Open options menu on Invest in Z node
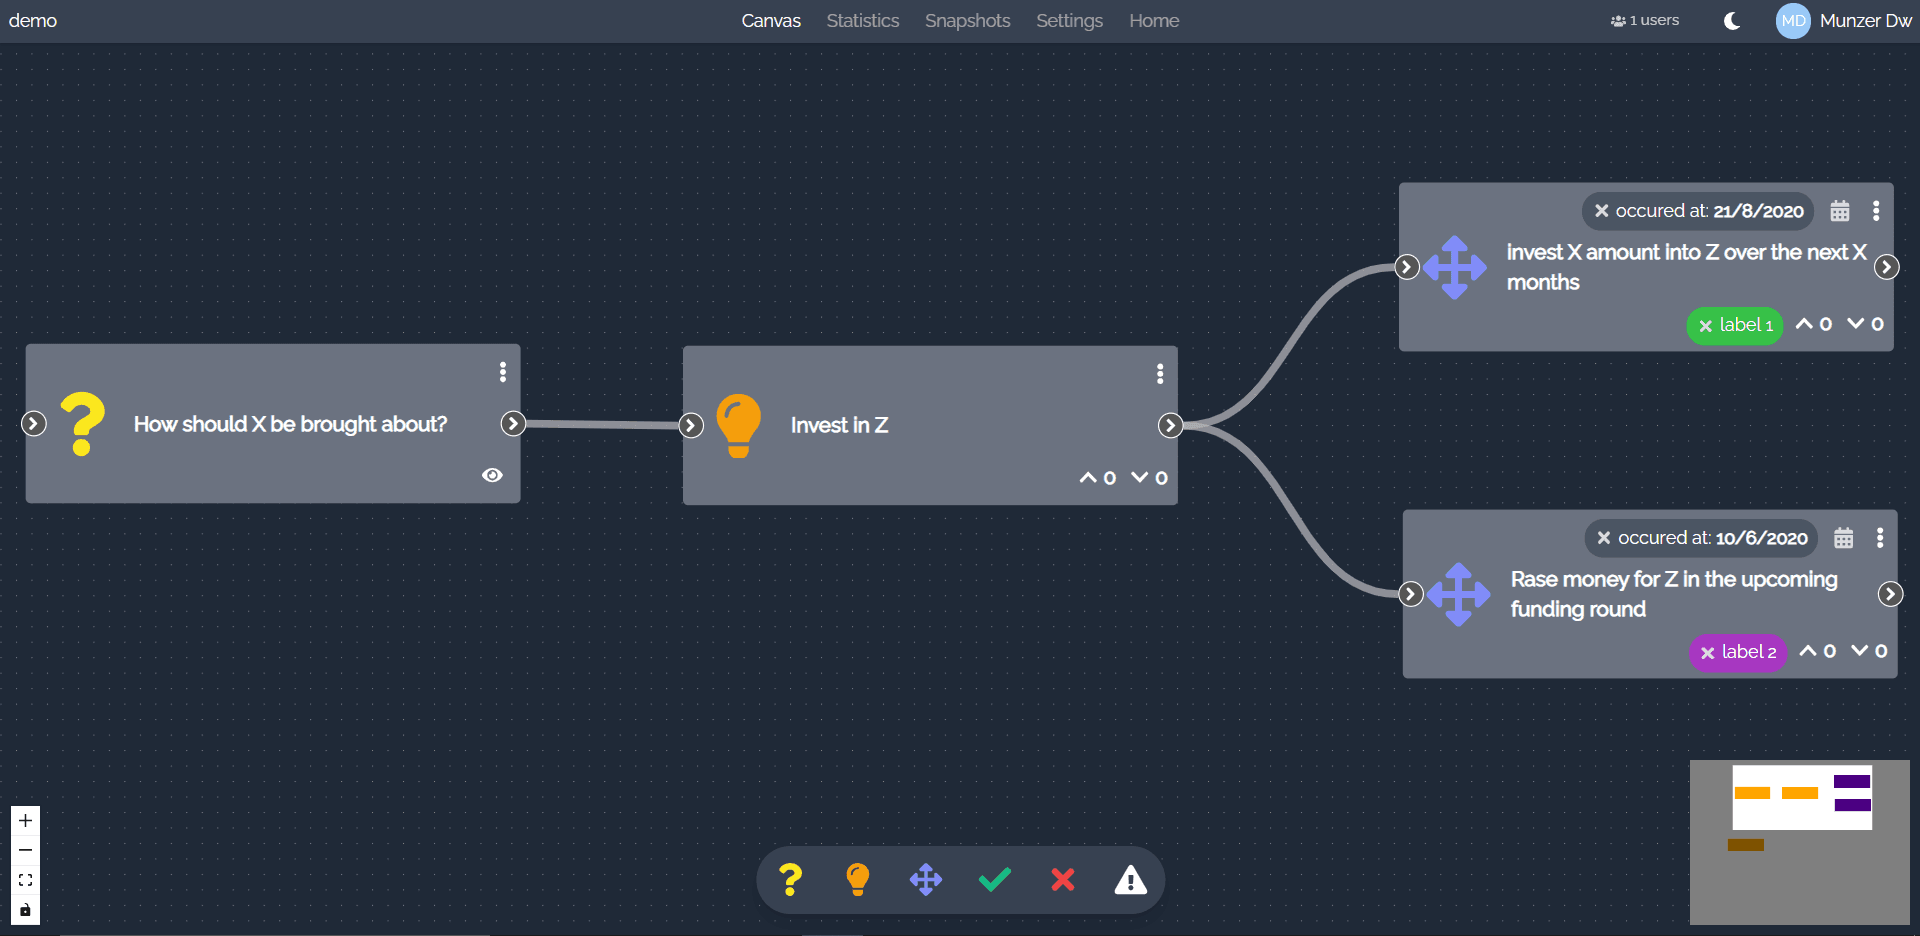1920x936 pixels. [1160, 374]
